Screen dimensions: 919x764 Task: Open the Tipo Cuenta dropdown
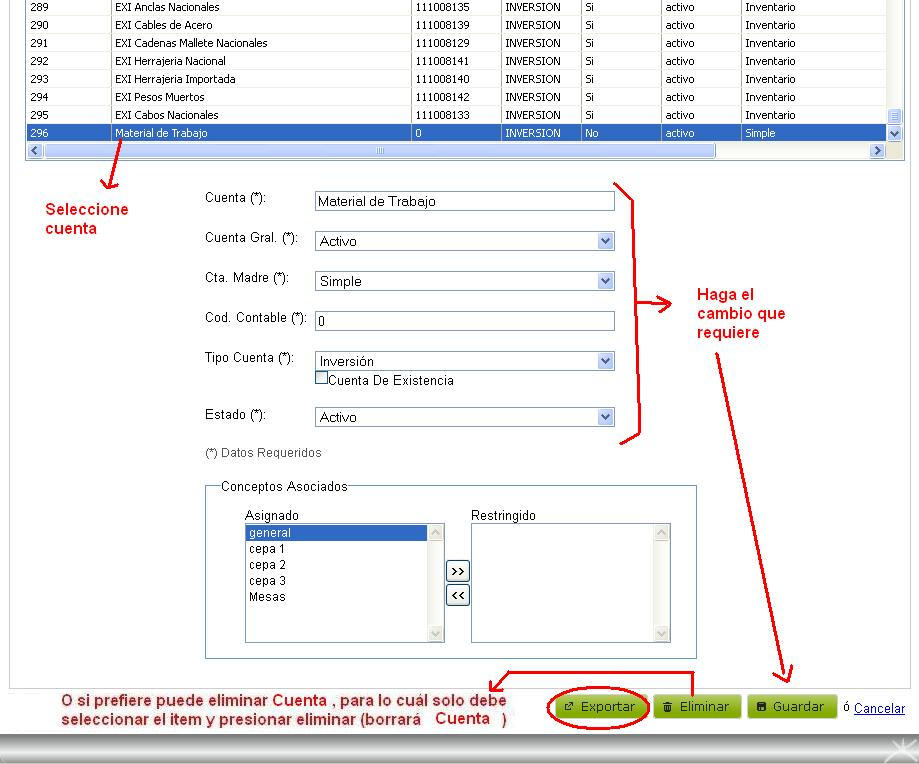tap(603, 361)
